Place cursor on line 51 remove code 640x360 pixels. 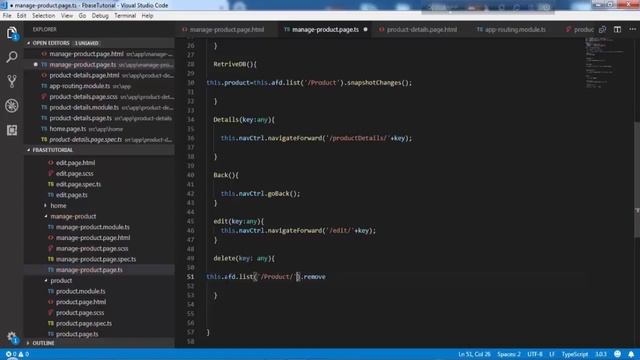315,277
